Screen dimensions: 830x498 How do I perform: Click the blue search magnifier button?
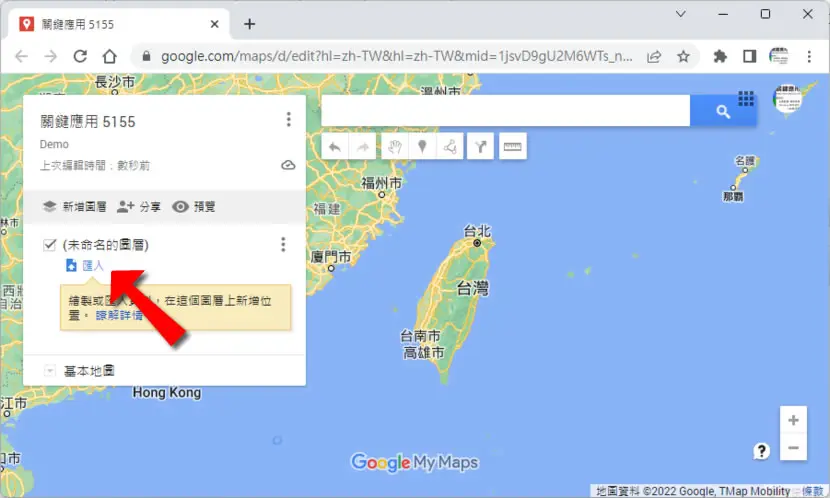tap(723, 111)
